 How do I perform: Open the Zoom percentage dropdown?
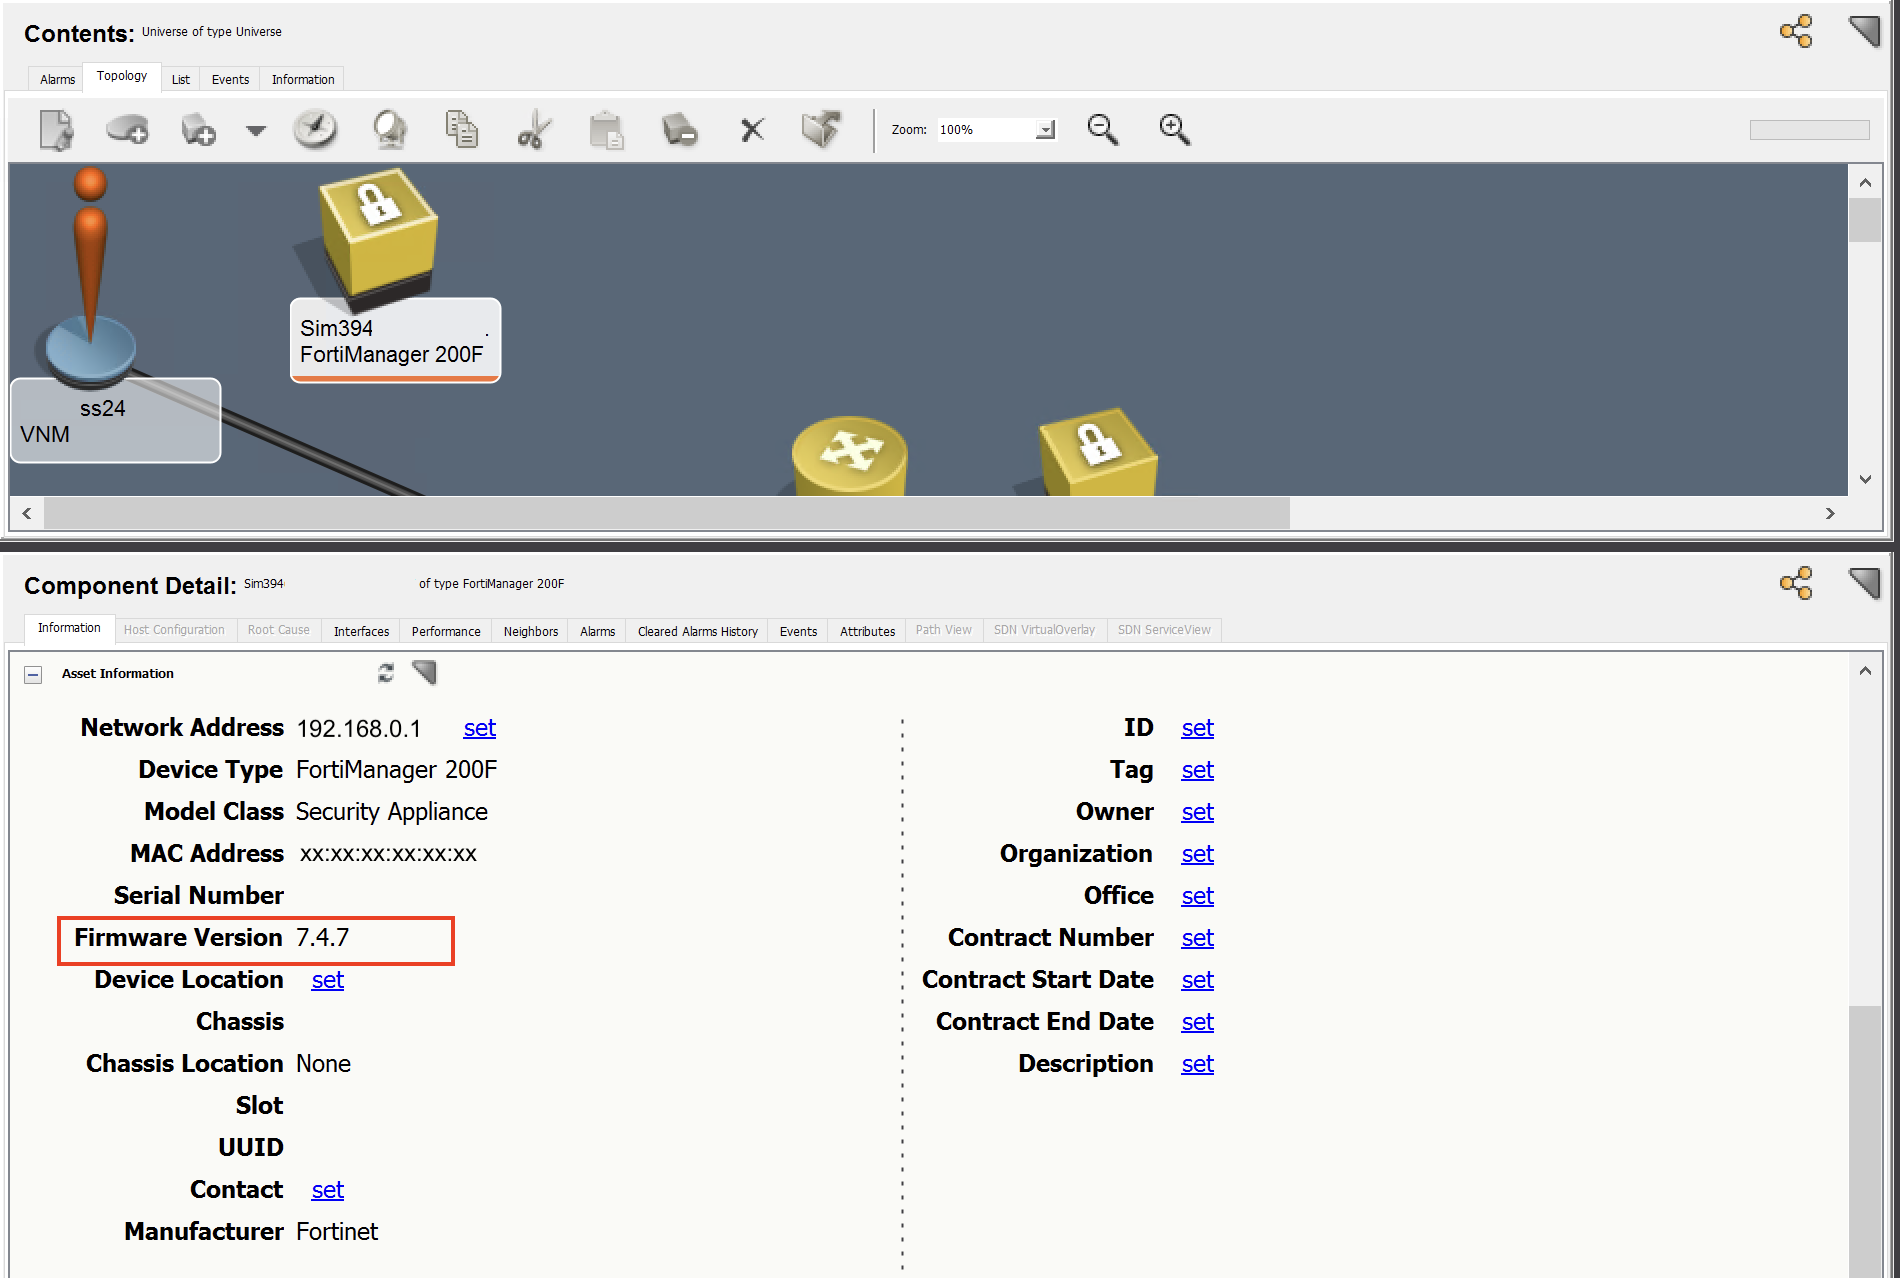pos(1045,130)
